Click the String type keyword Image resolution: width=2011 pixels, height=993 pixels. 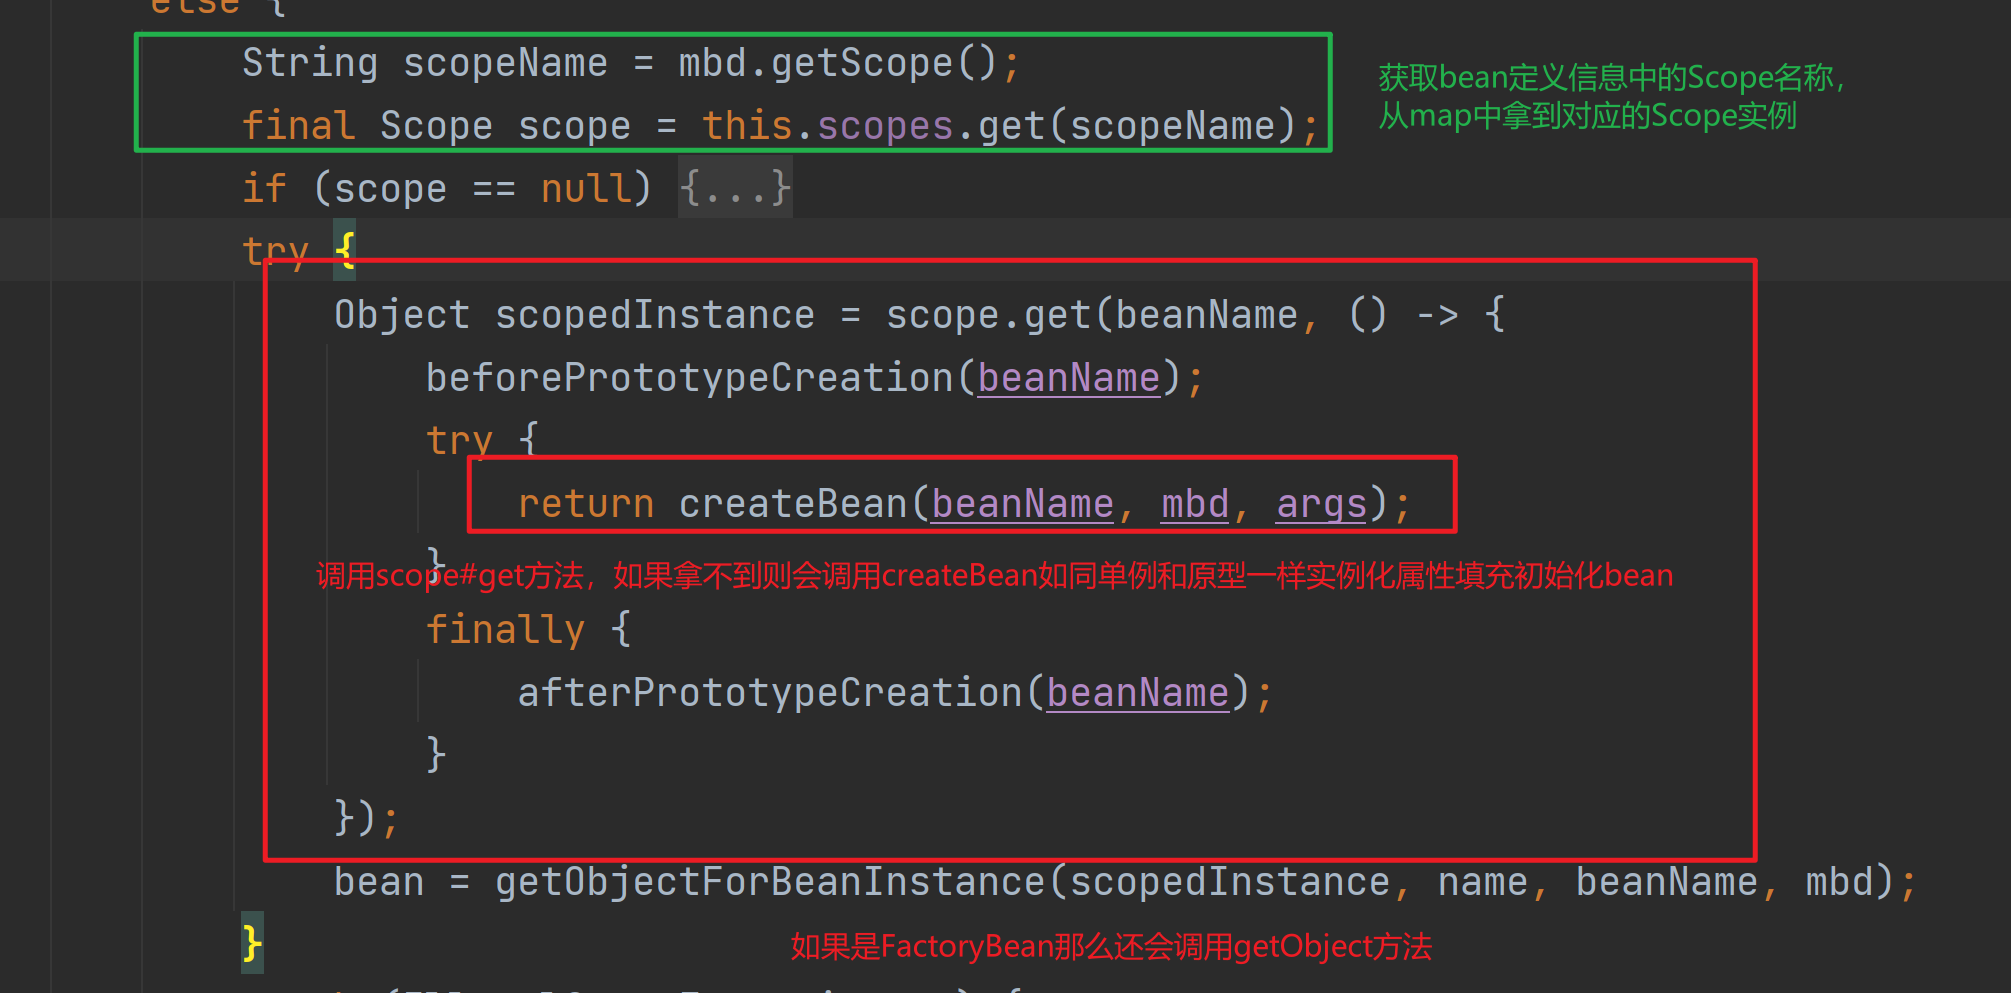click(x=310, y=63)
